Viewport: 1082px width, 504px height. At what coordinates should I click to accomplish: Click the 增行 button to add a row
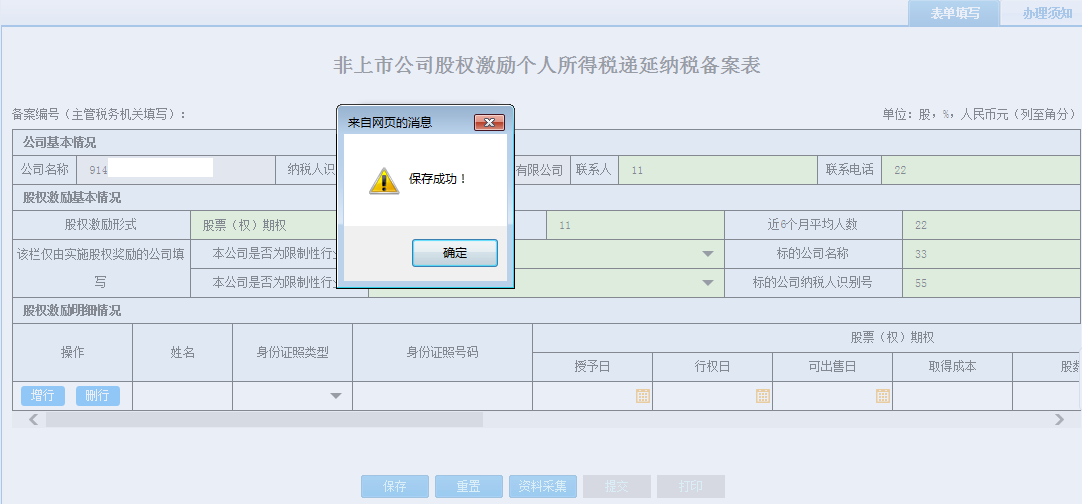pos(42,396)
